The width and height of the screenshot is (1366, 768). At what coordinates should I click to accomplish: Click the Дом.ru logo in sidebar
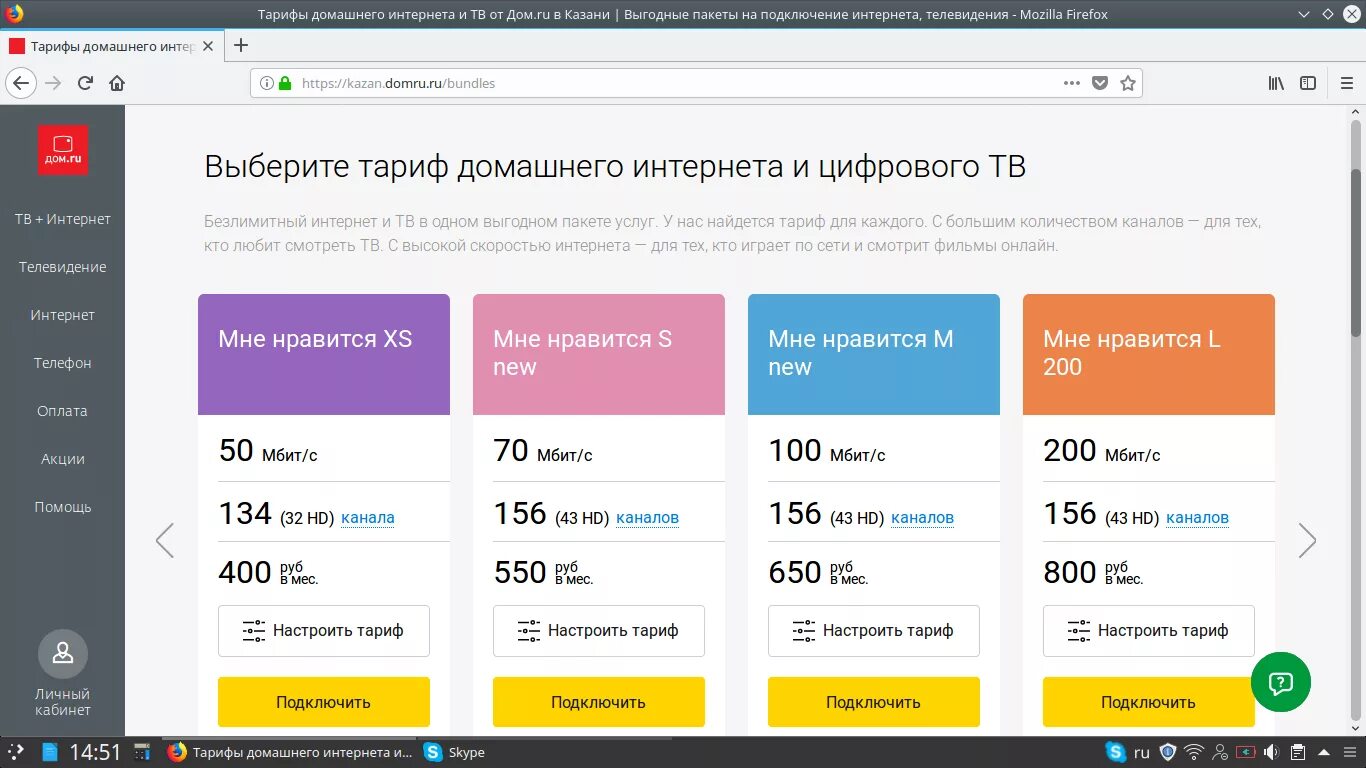pos(63,150)
